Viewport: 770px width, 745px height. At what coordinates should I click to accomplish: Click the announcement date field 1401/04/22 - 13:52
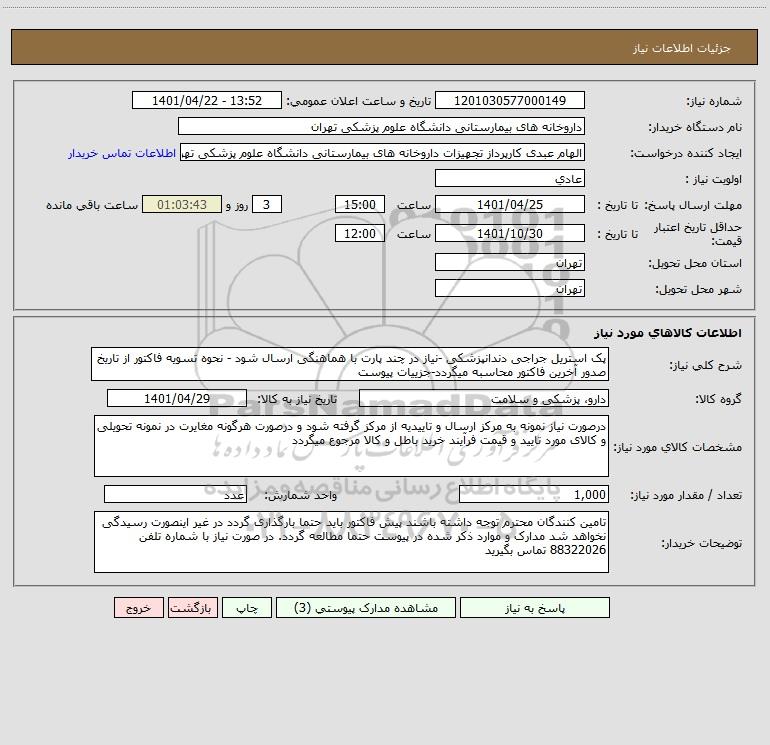(207, 100)
